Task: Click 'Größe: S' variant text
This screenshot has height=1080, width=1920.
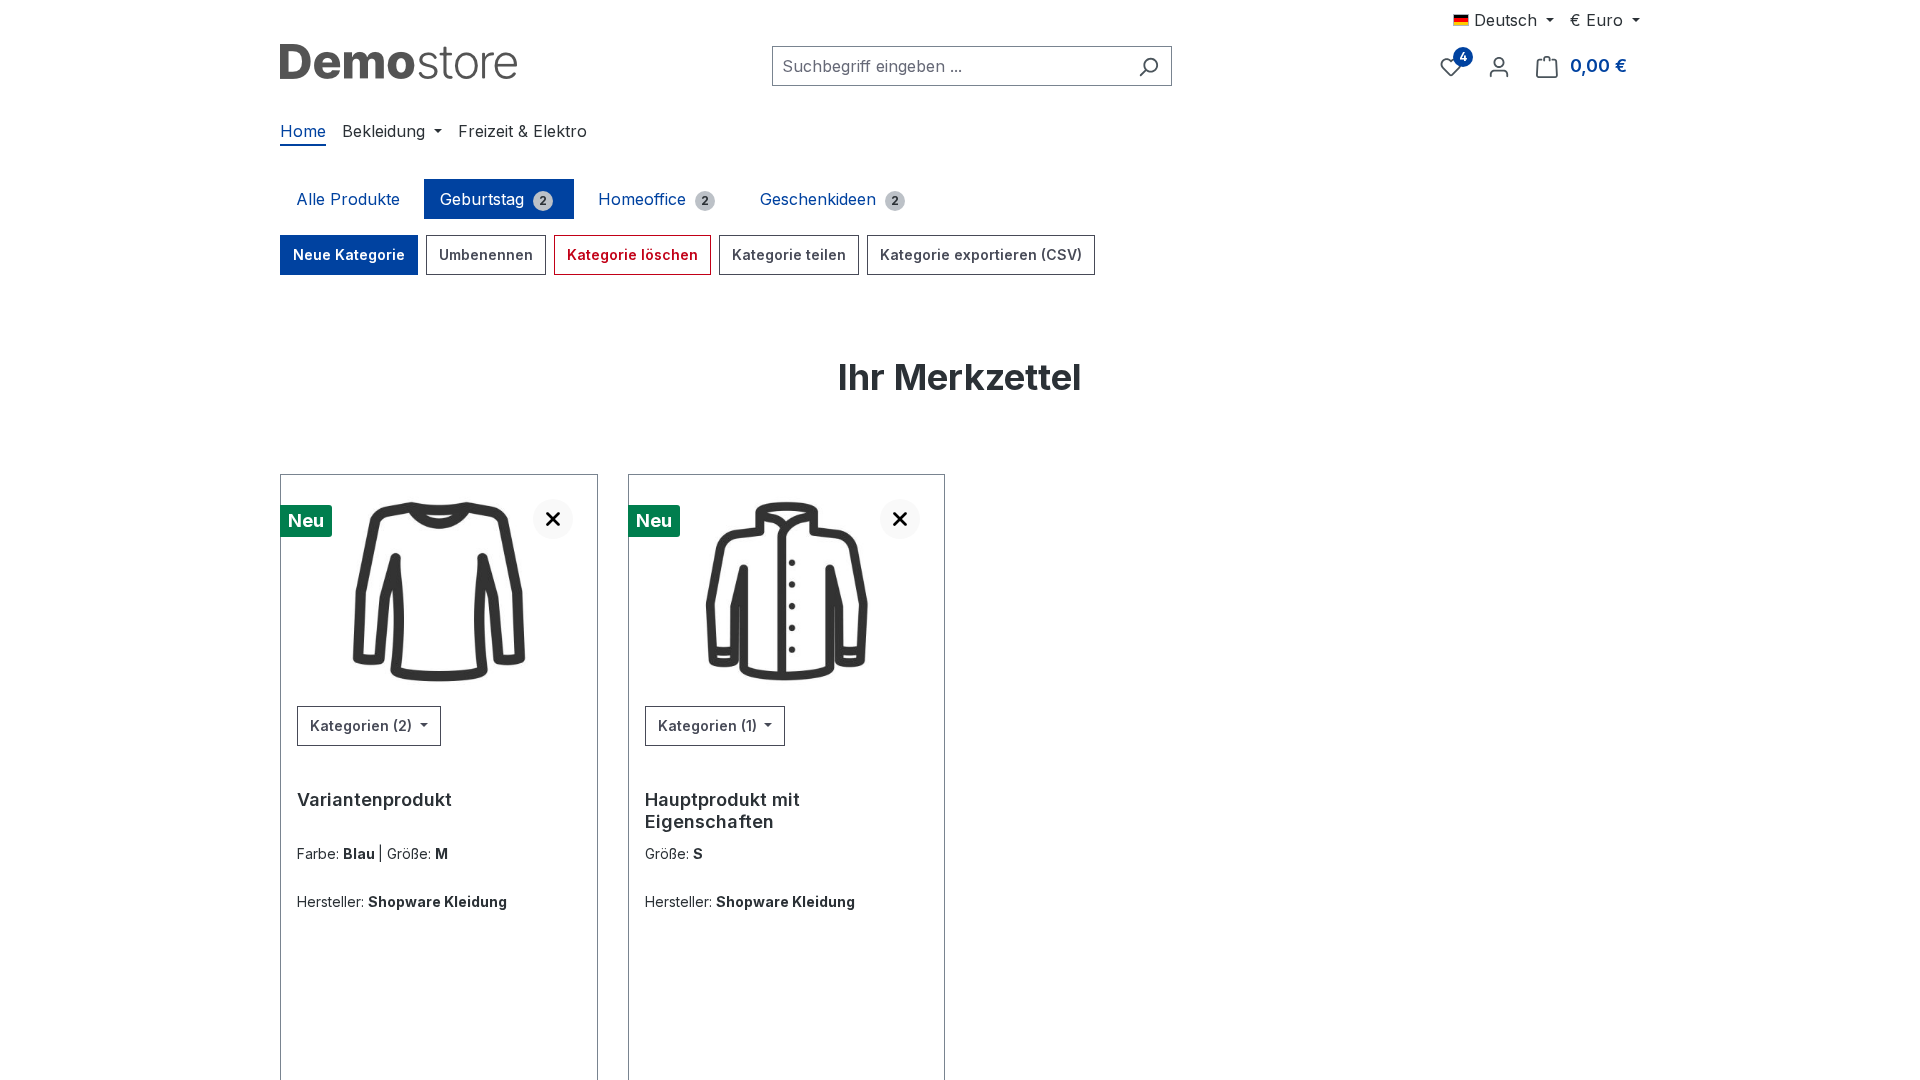Action: tap(674, 854)
